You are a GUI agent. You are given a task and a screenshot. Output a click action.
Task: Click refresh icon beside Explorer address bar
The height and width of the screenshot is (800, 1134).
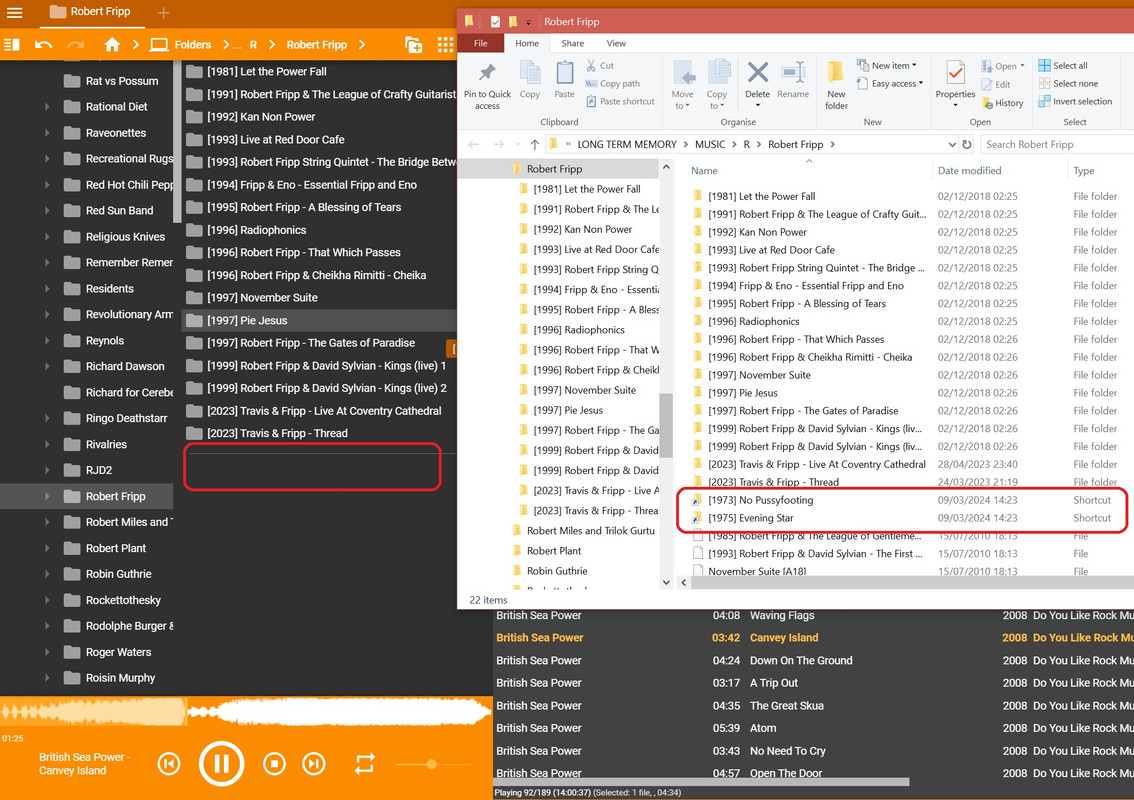pyautogui.click(x=967, y=145)
